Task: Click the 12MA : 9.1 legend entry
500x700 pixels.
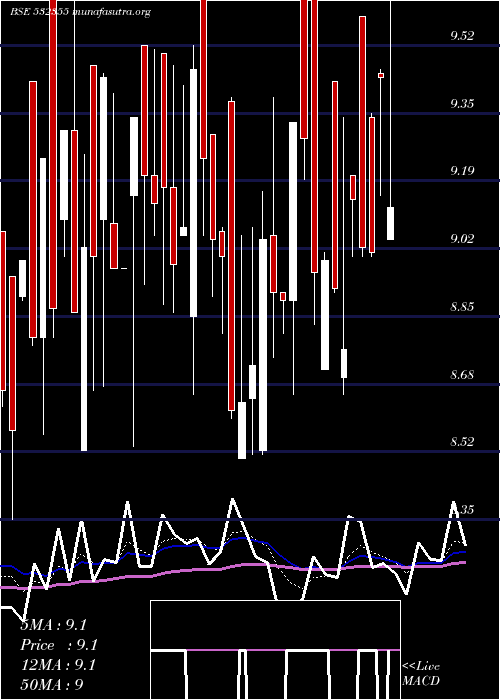Action: [x=58, y=665]
